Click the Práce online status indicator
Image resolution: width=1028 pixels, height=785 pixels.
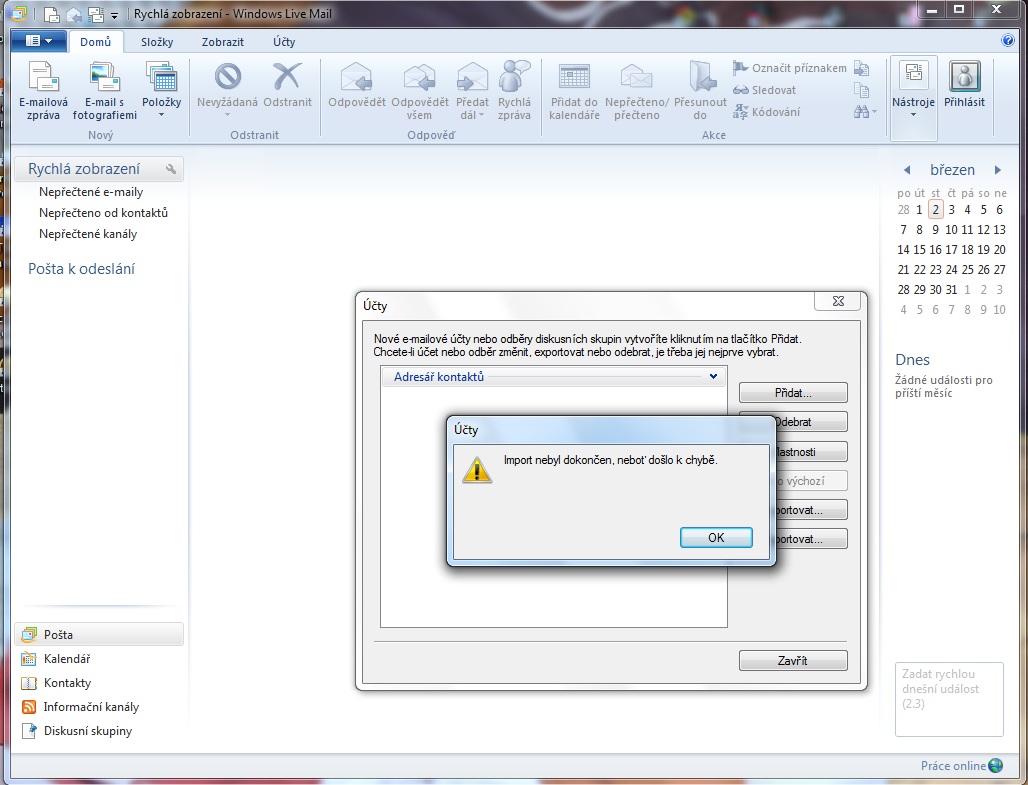(961, 765)
